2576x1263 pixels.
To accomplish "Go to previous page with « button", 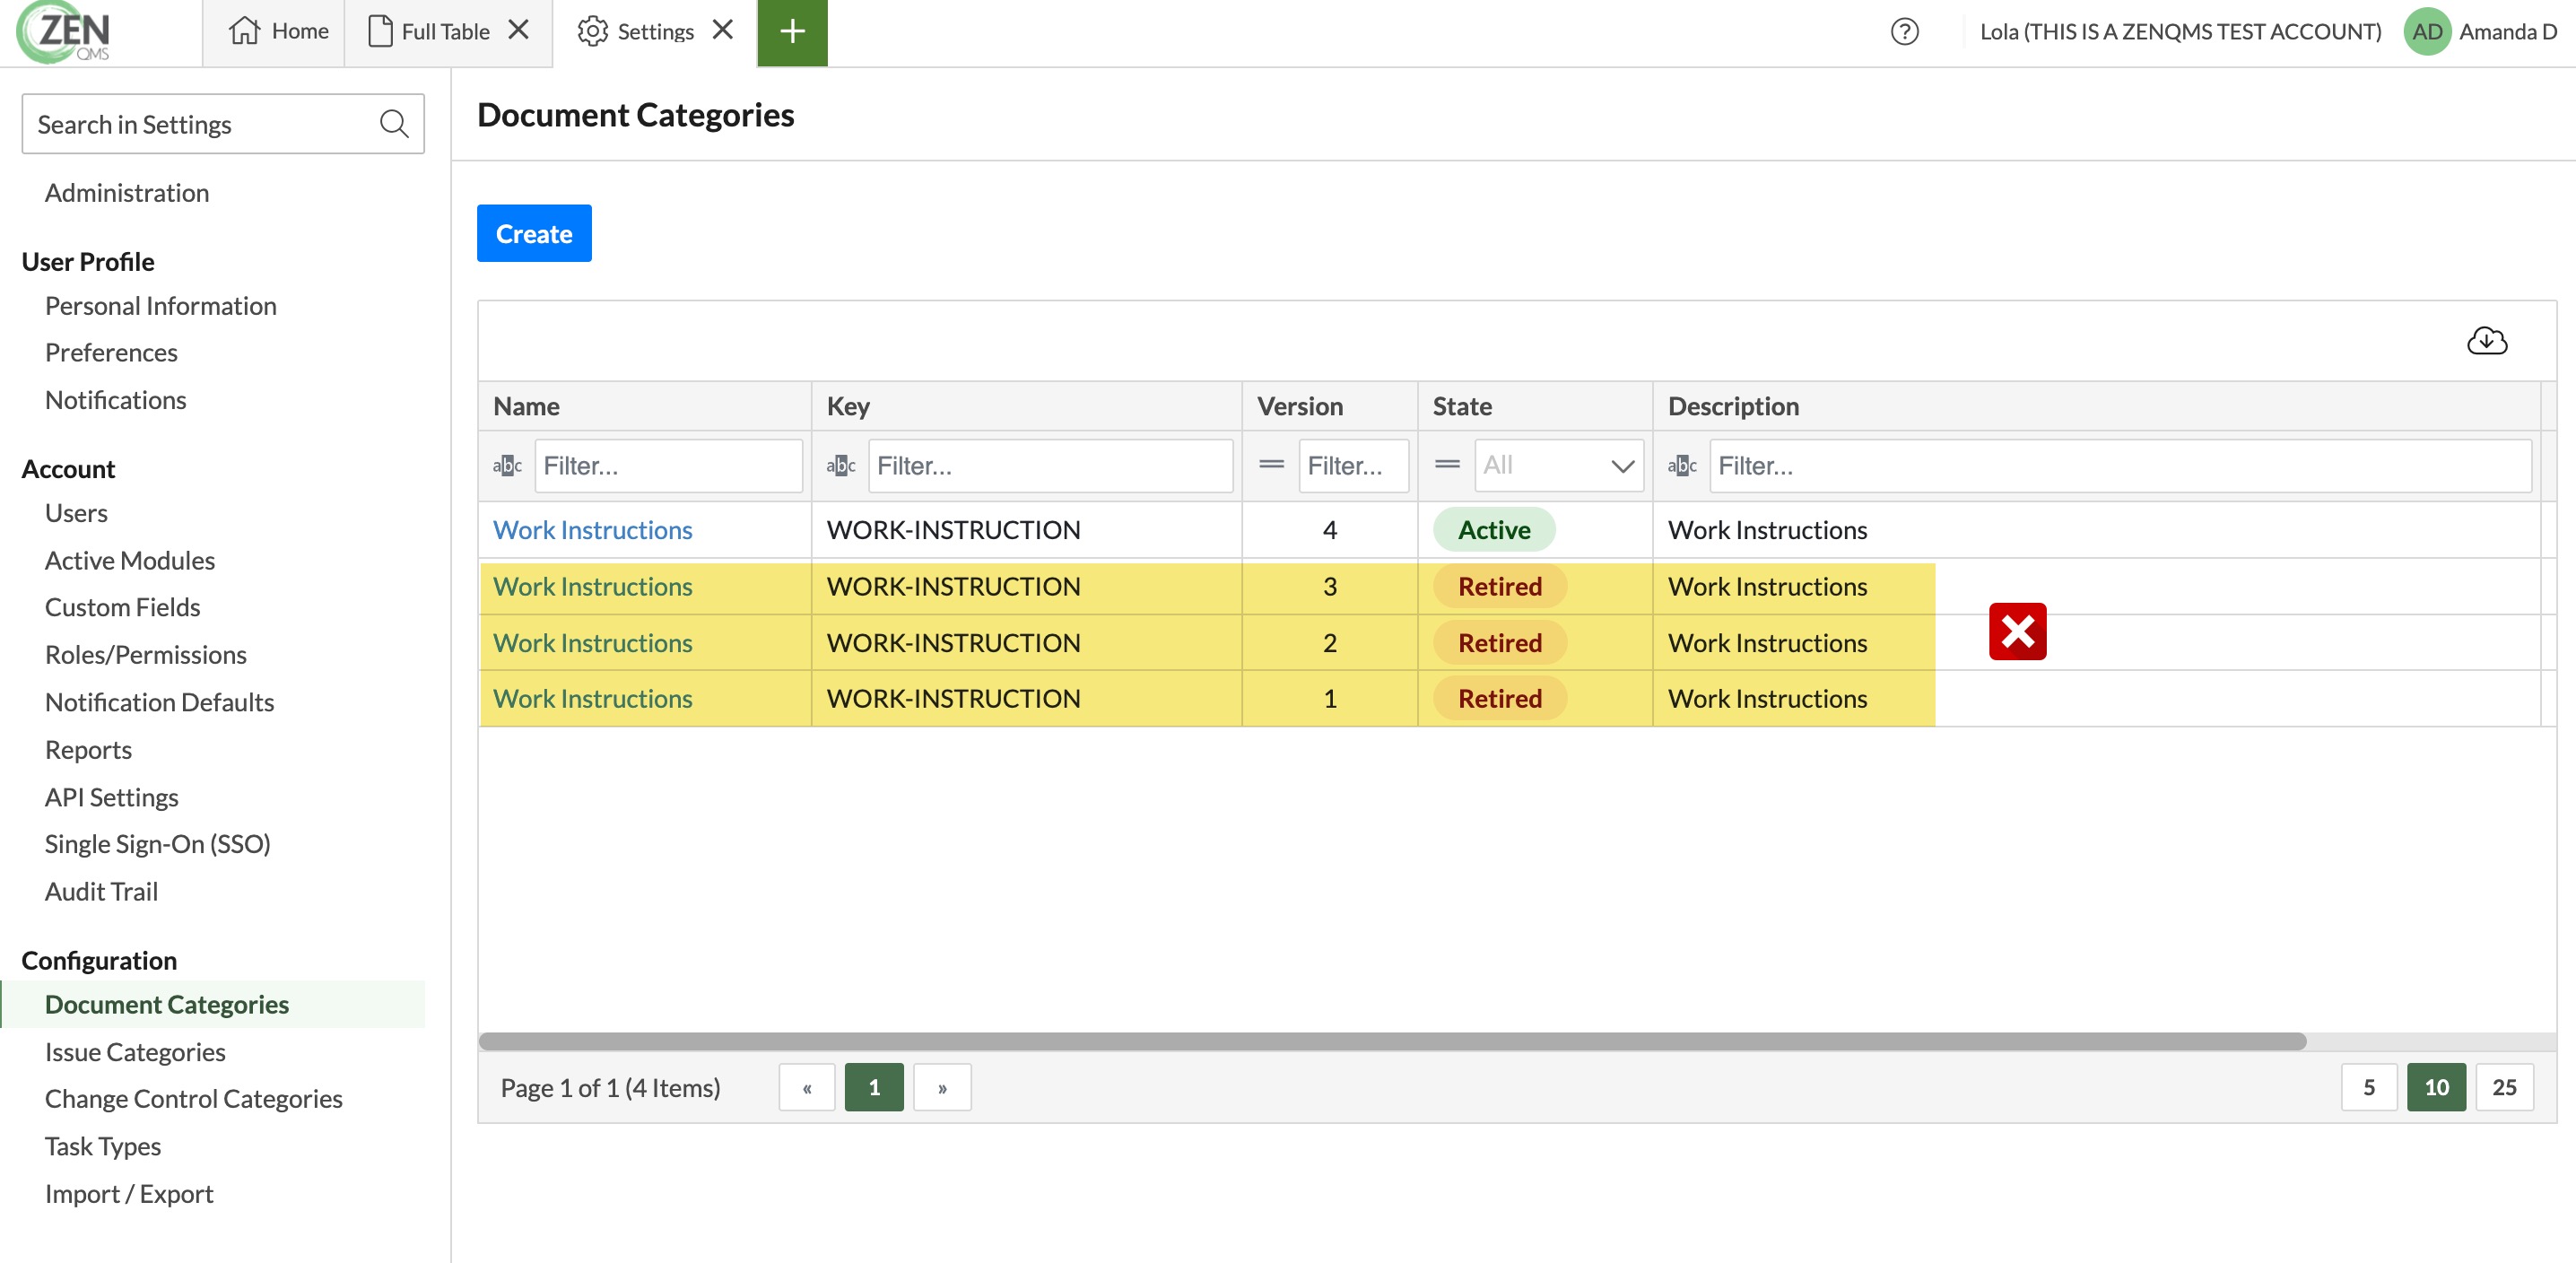I will coord(806,1087).
